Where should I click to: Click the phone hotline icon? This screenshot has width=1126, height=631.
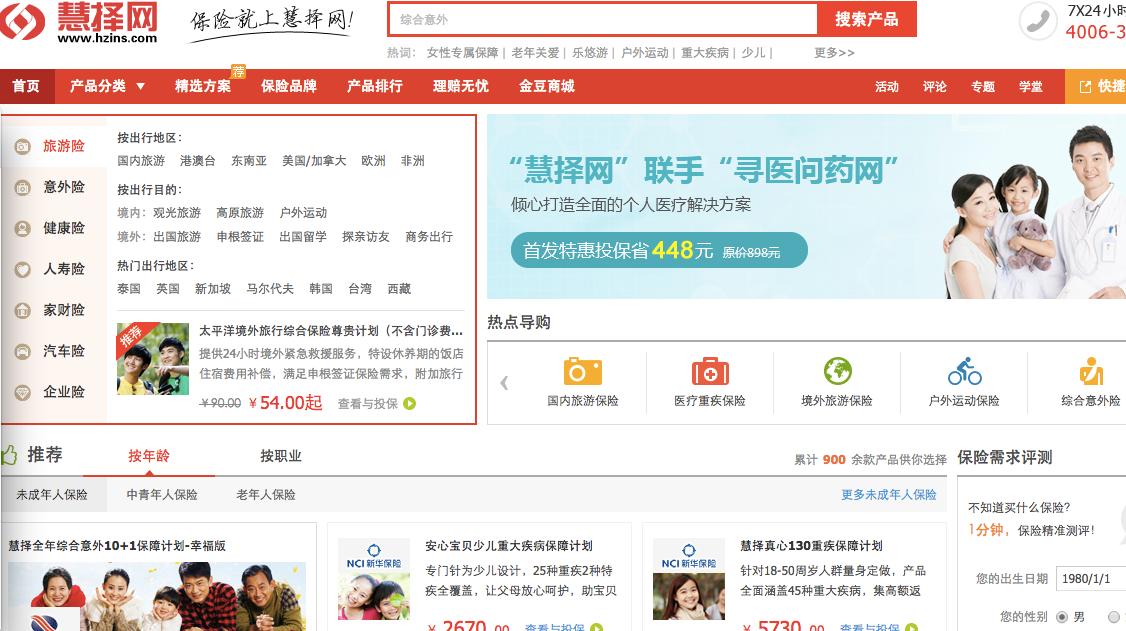[x=1038, y=21]
